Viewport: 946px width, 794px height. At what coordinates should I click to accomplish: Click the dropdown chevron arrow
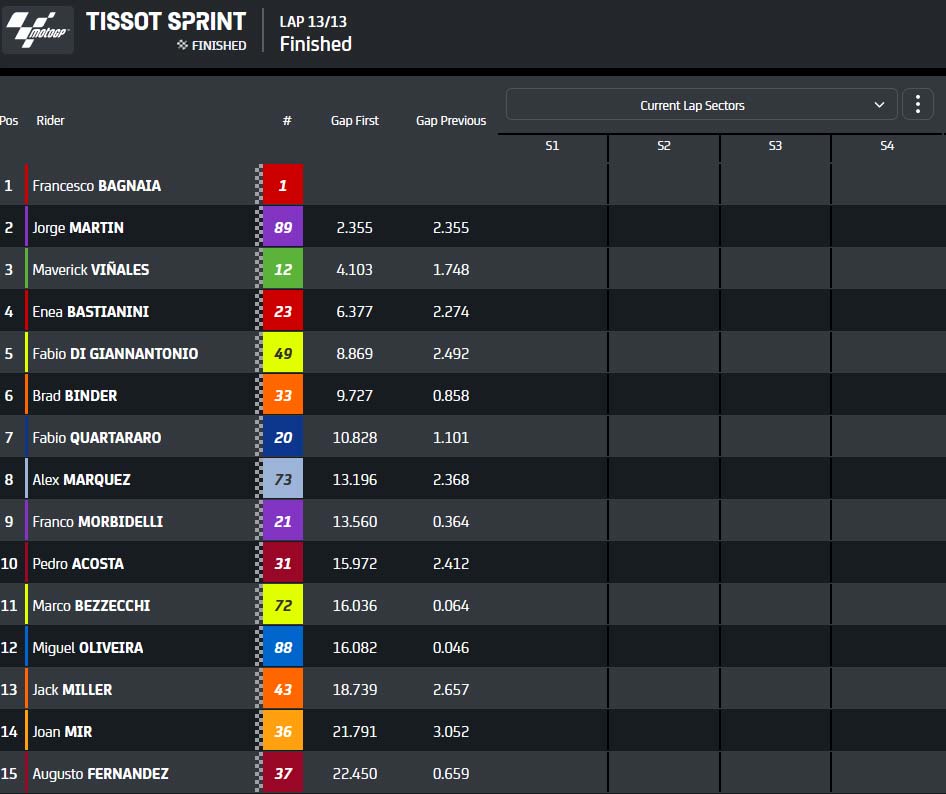[x=879, y=105]
